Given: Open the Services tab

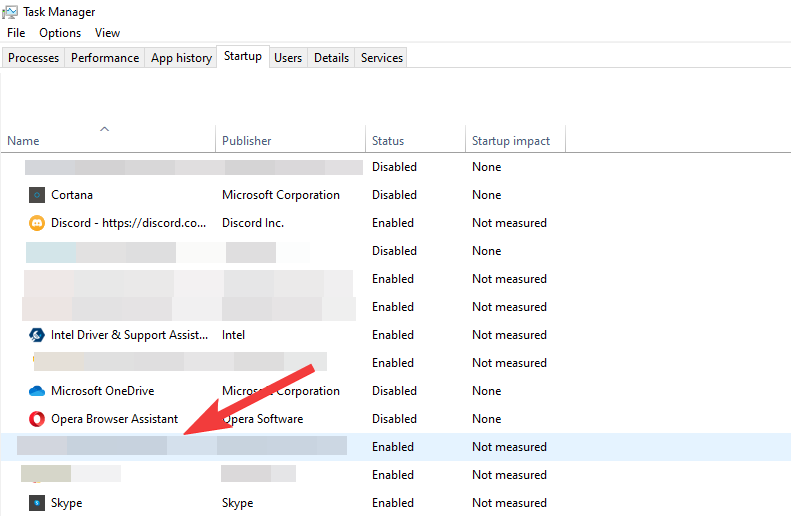Looking at the screenshot, I should tap(382, 58).
